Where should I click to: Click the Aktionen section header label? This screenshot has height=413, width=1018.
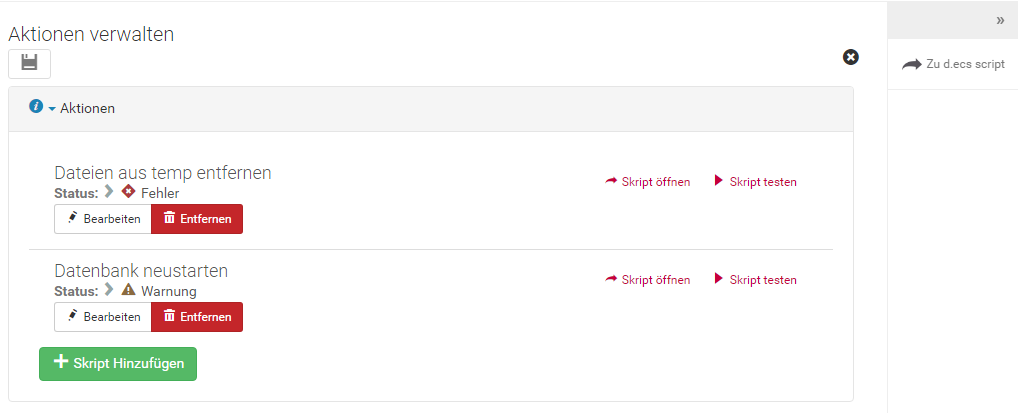(88, 108)
